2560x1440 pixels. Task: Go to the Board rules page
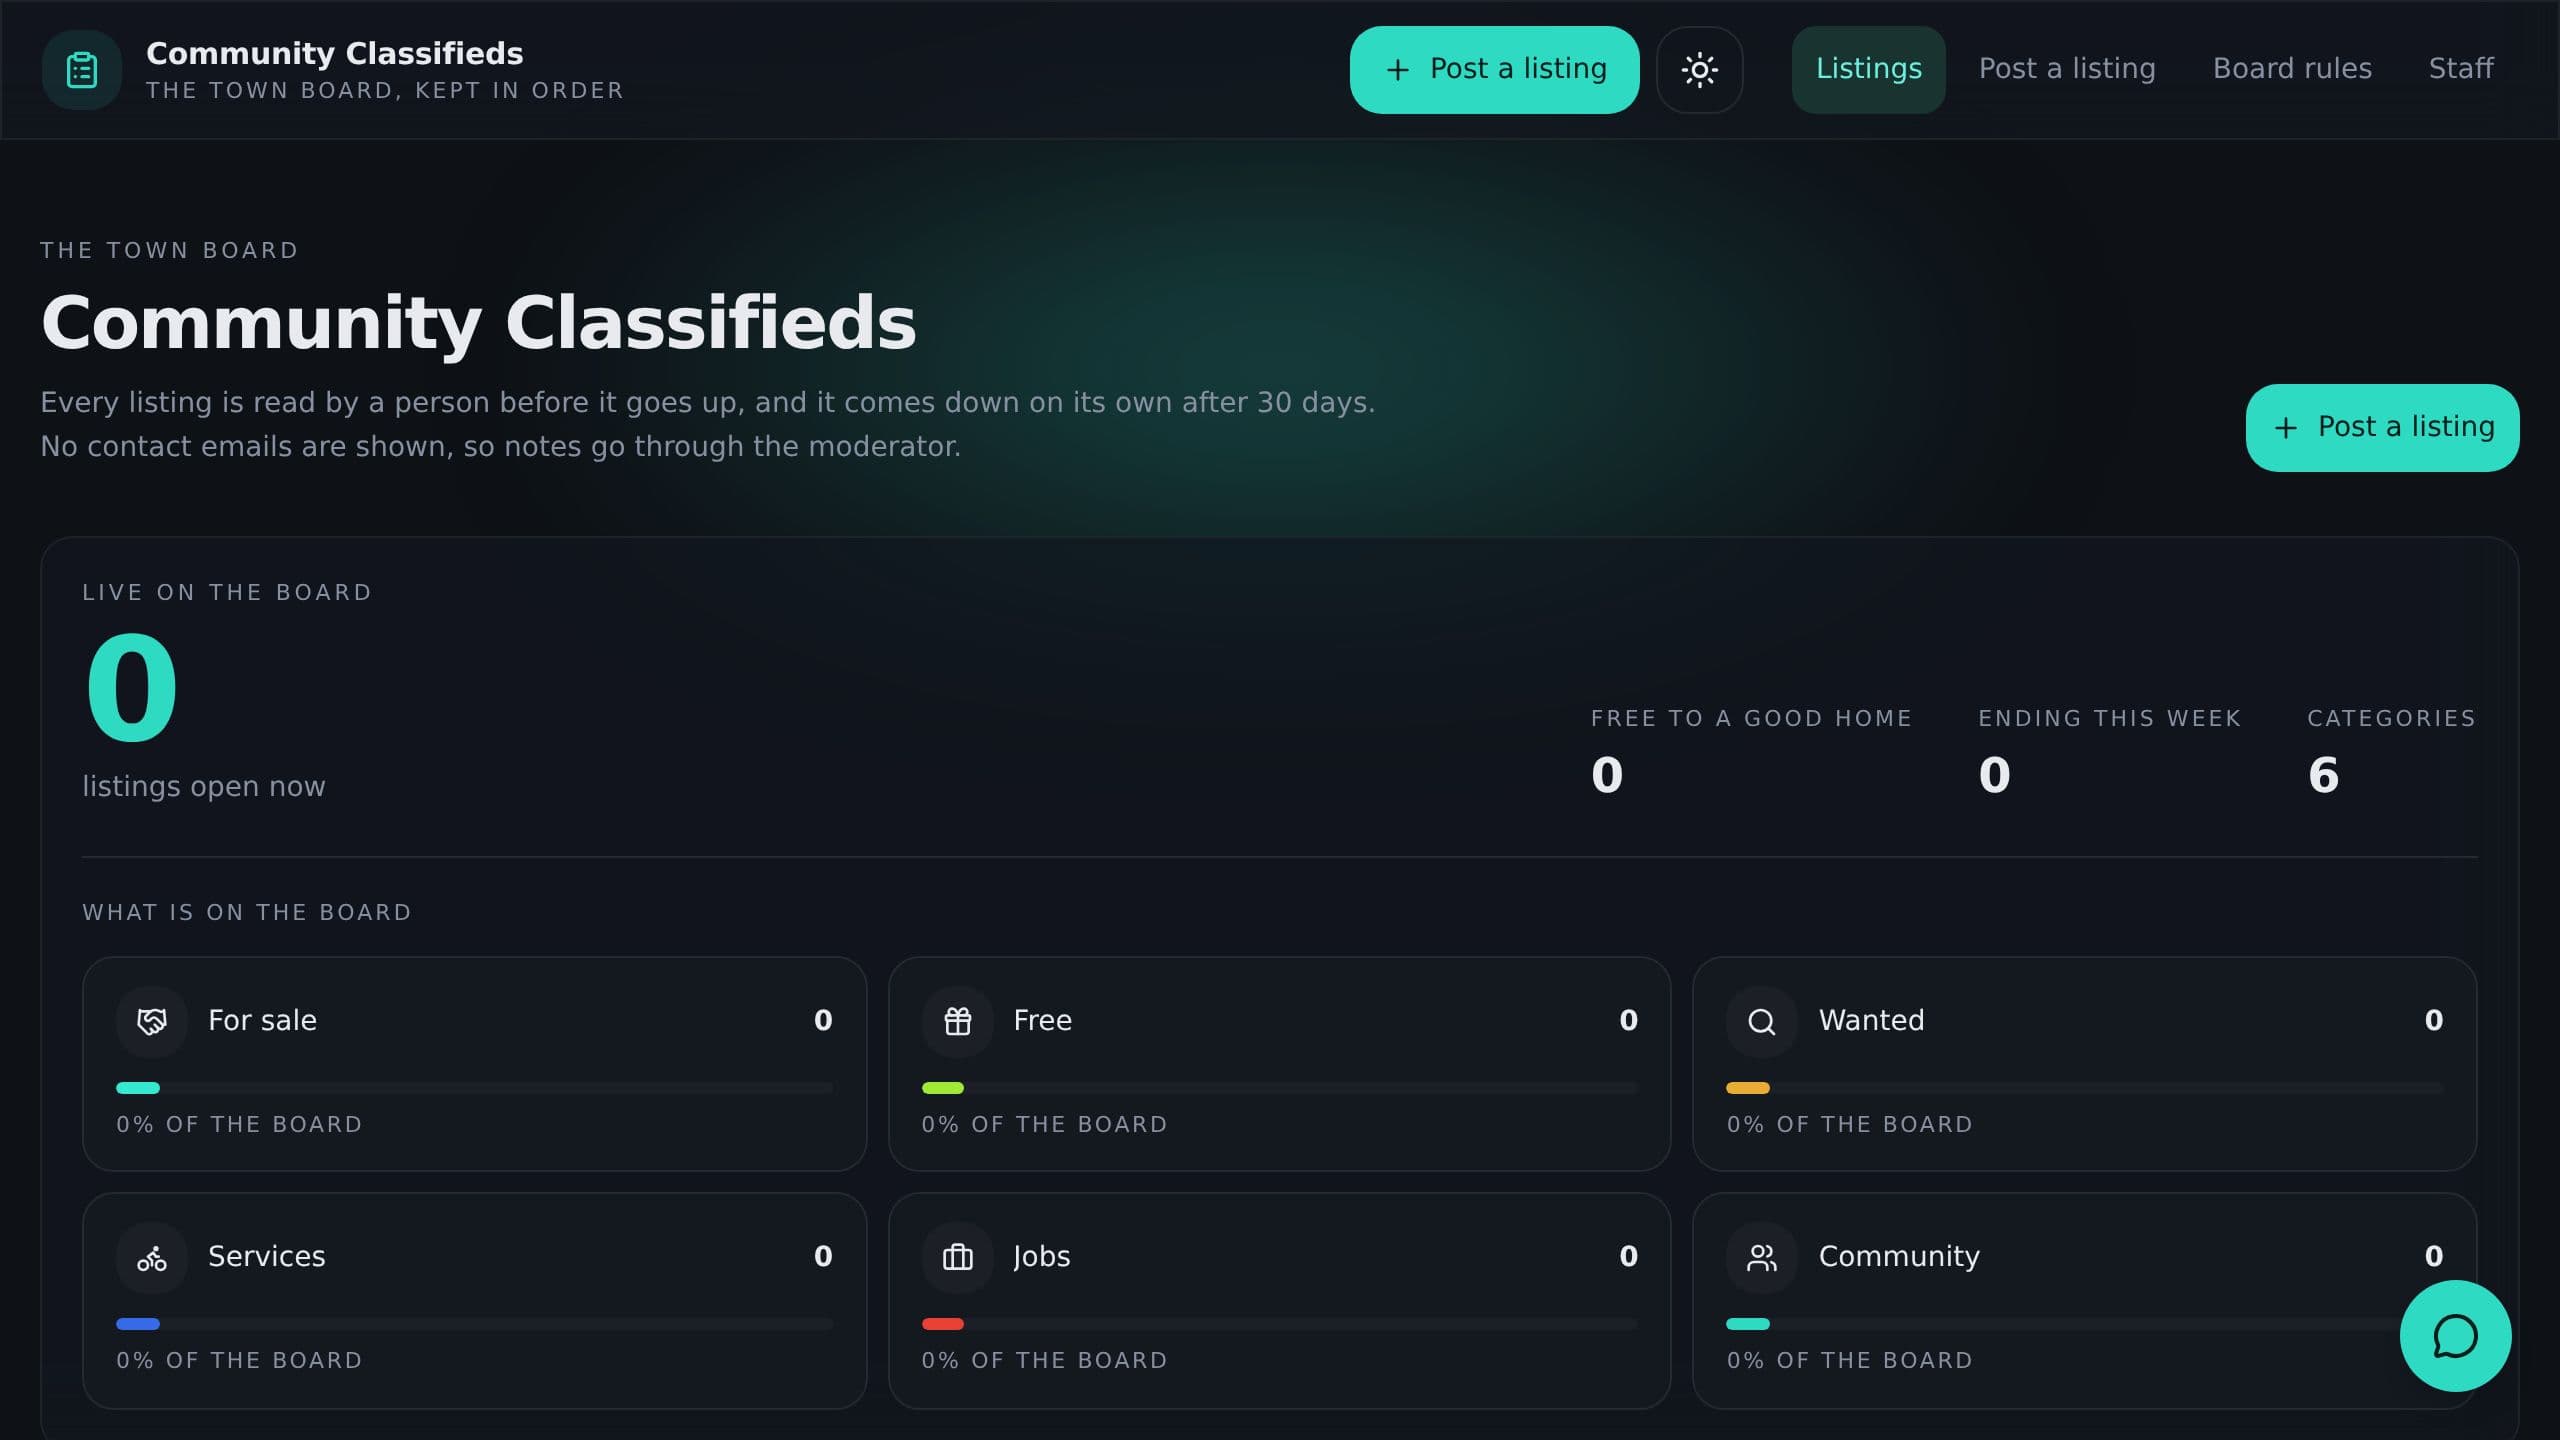click(2292, 69)
